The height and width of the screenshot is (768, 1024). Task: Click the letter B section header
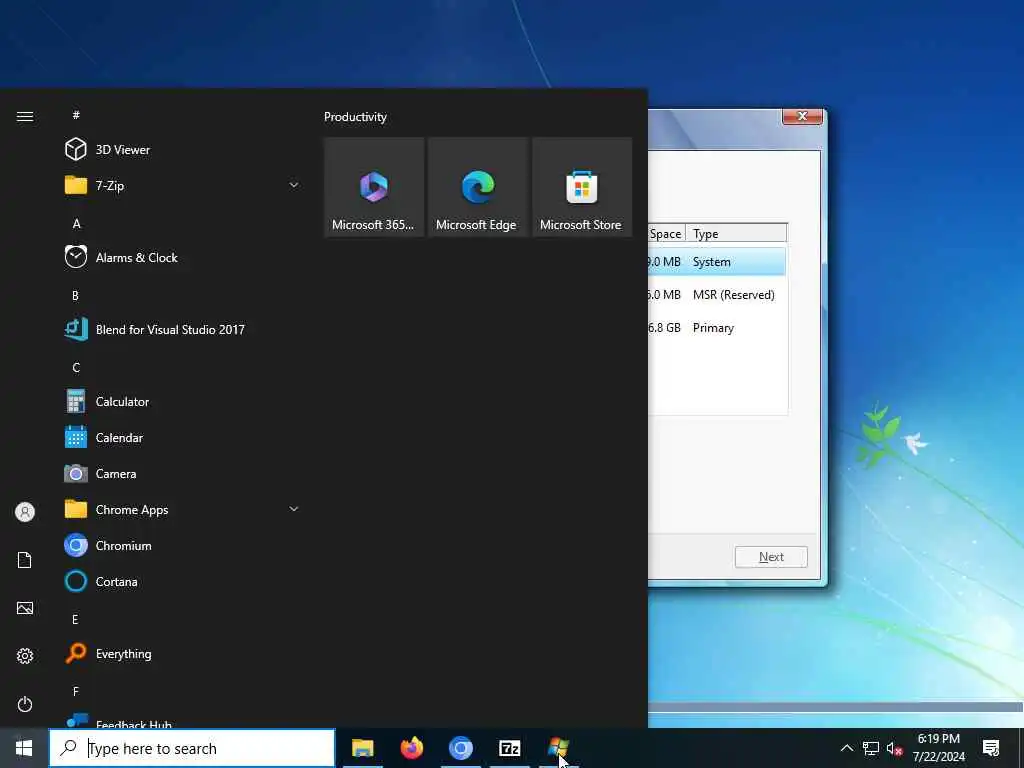coord(75,295)
